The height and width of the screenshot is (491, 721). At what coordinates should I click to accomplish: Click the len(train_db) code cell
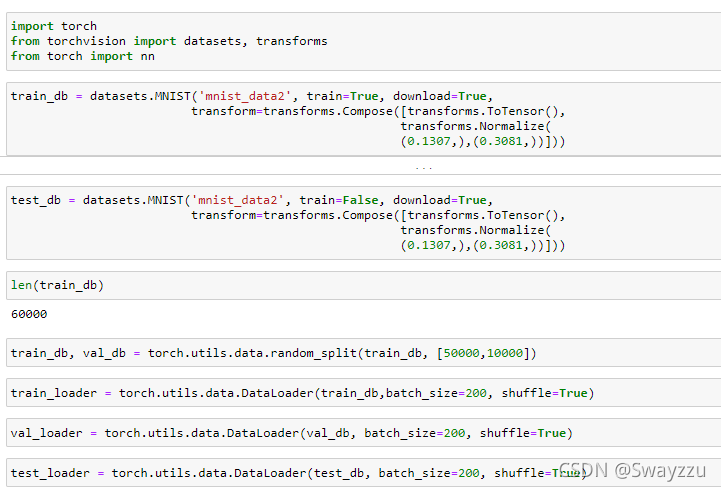pyautogui.click(x=364, y=285)
